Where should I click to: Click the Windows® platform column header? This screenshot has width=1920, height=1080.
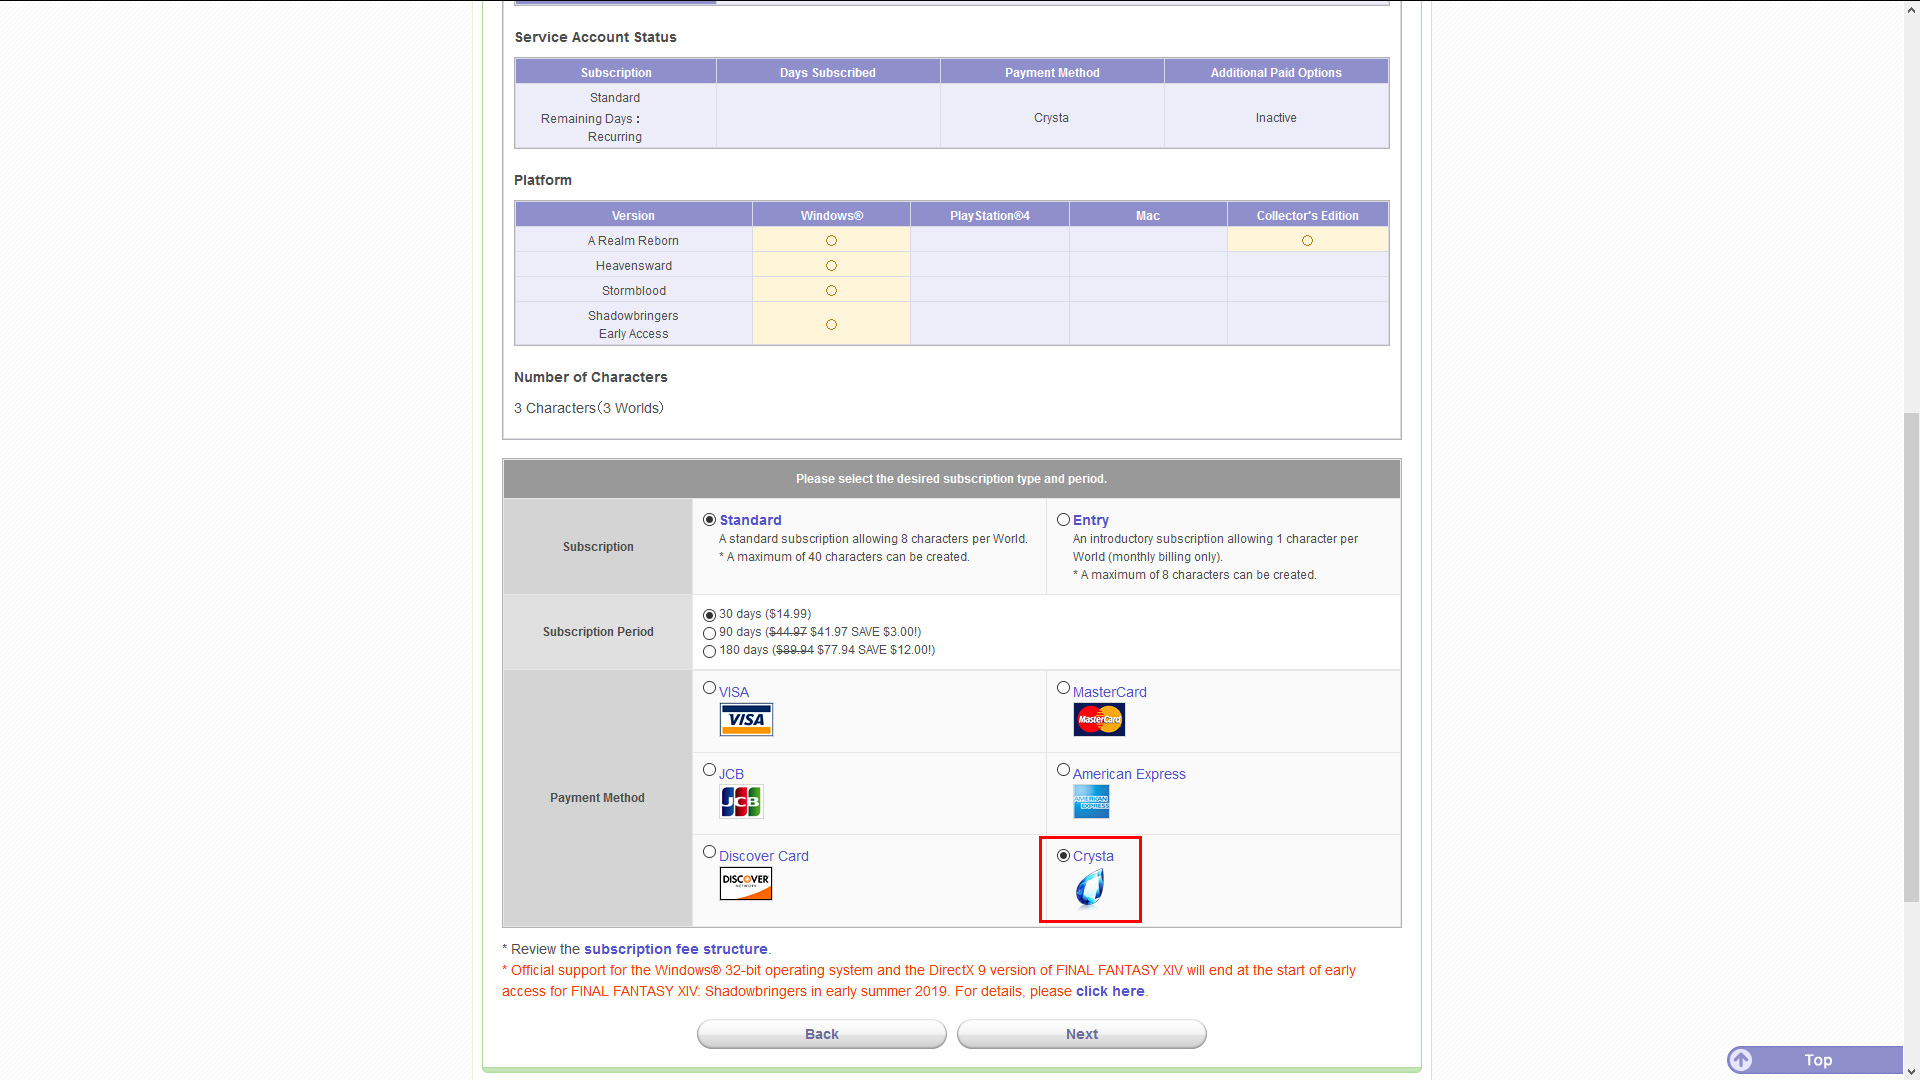click(x=832, y=216)
